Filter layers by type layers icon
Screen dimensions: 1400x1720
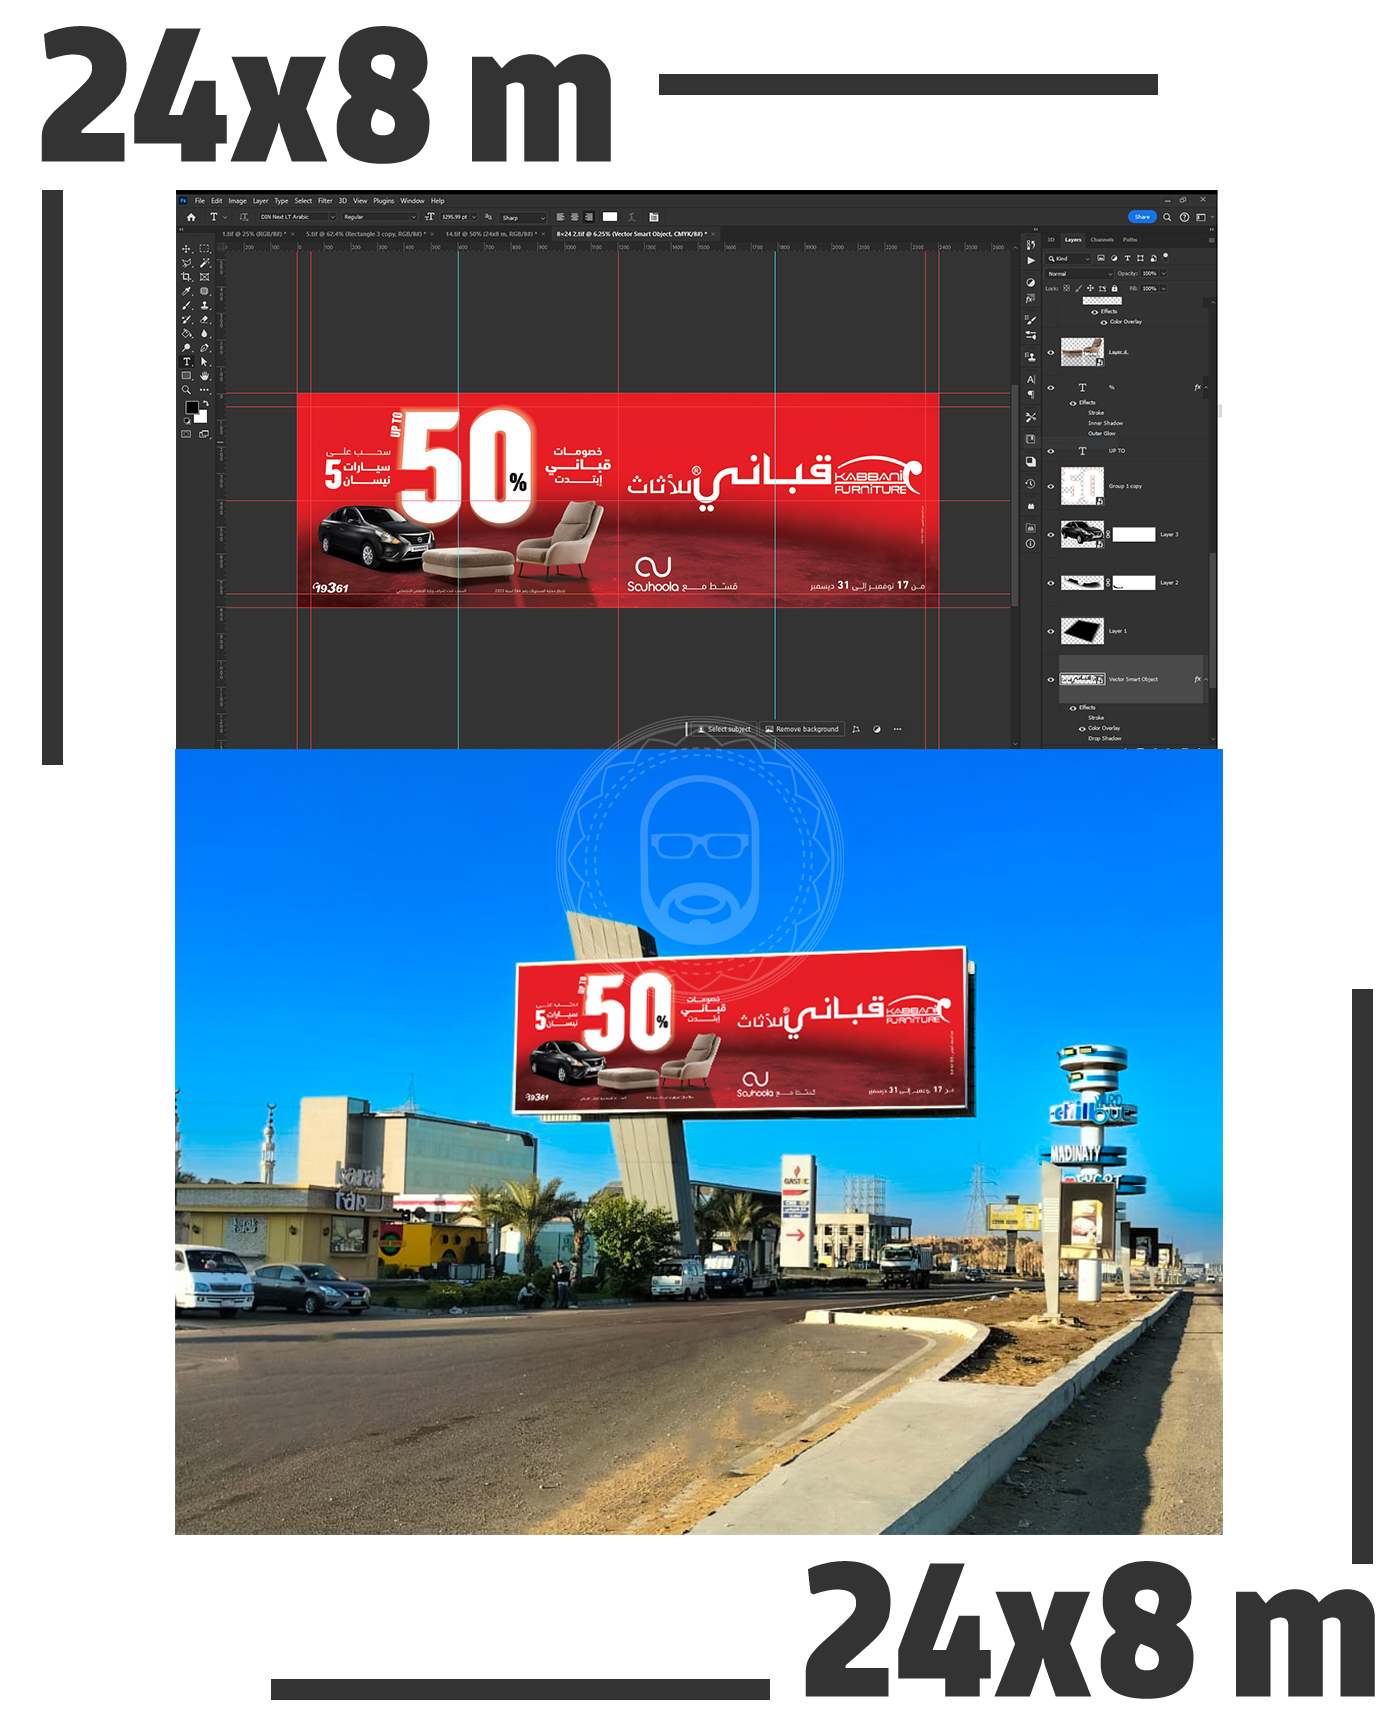tap(1127, 258)
